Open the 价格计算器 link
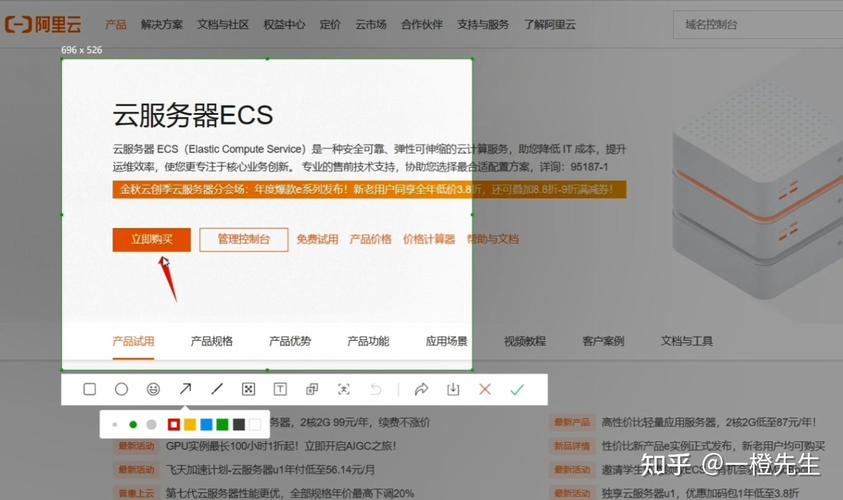This screenshot has height=500, width=843. [429, 239]
